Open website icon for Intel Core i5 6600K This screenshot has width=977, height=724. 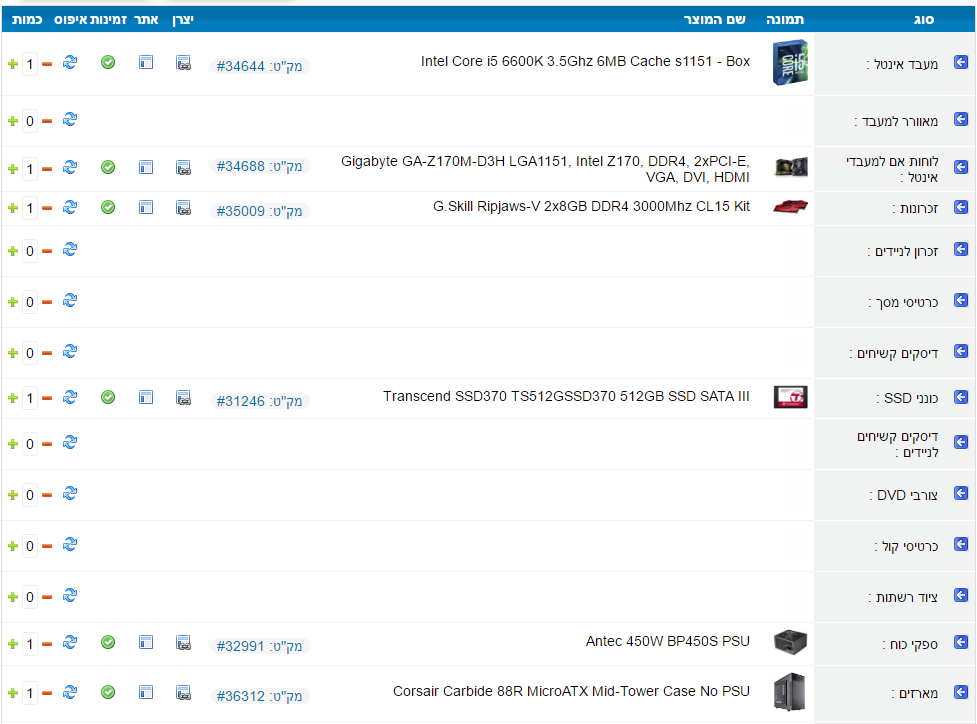coord(146,62)
